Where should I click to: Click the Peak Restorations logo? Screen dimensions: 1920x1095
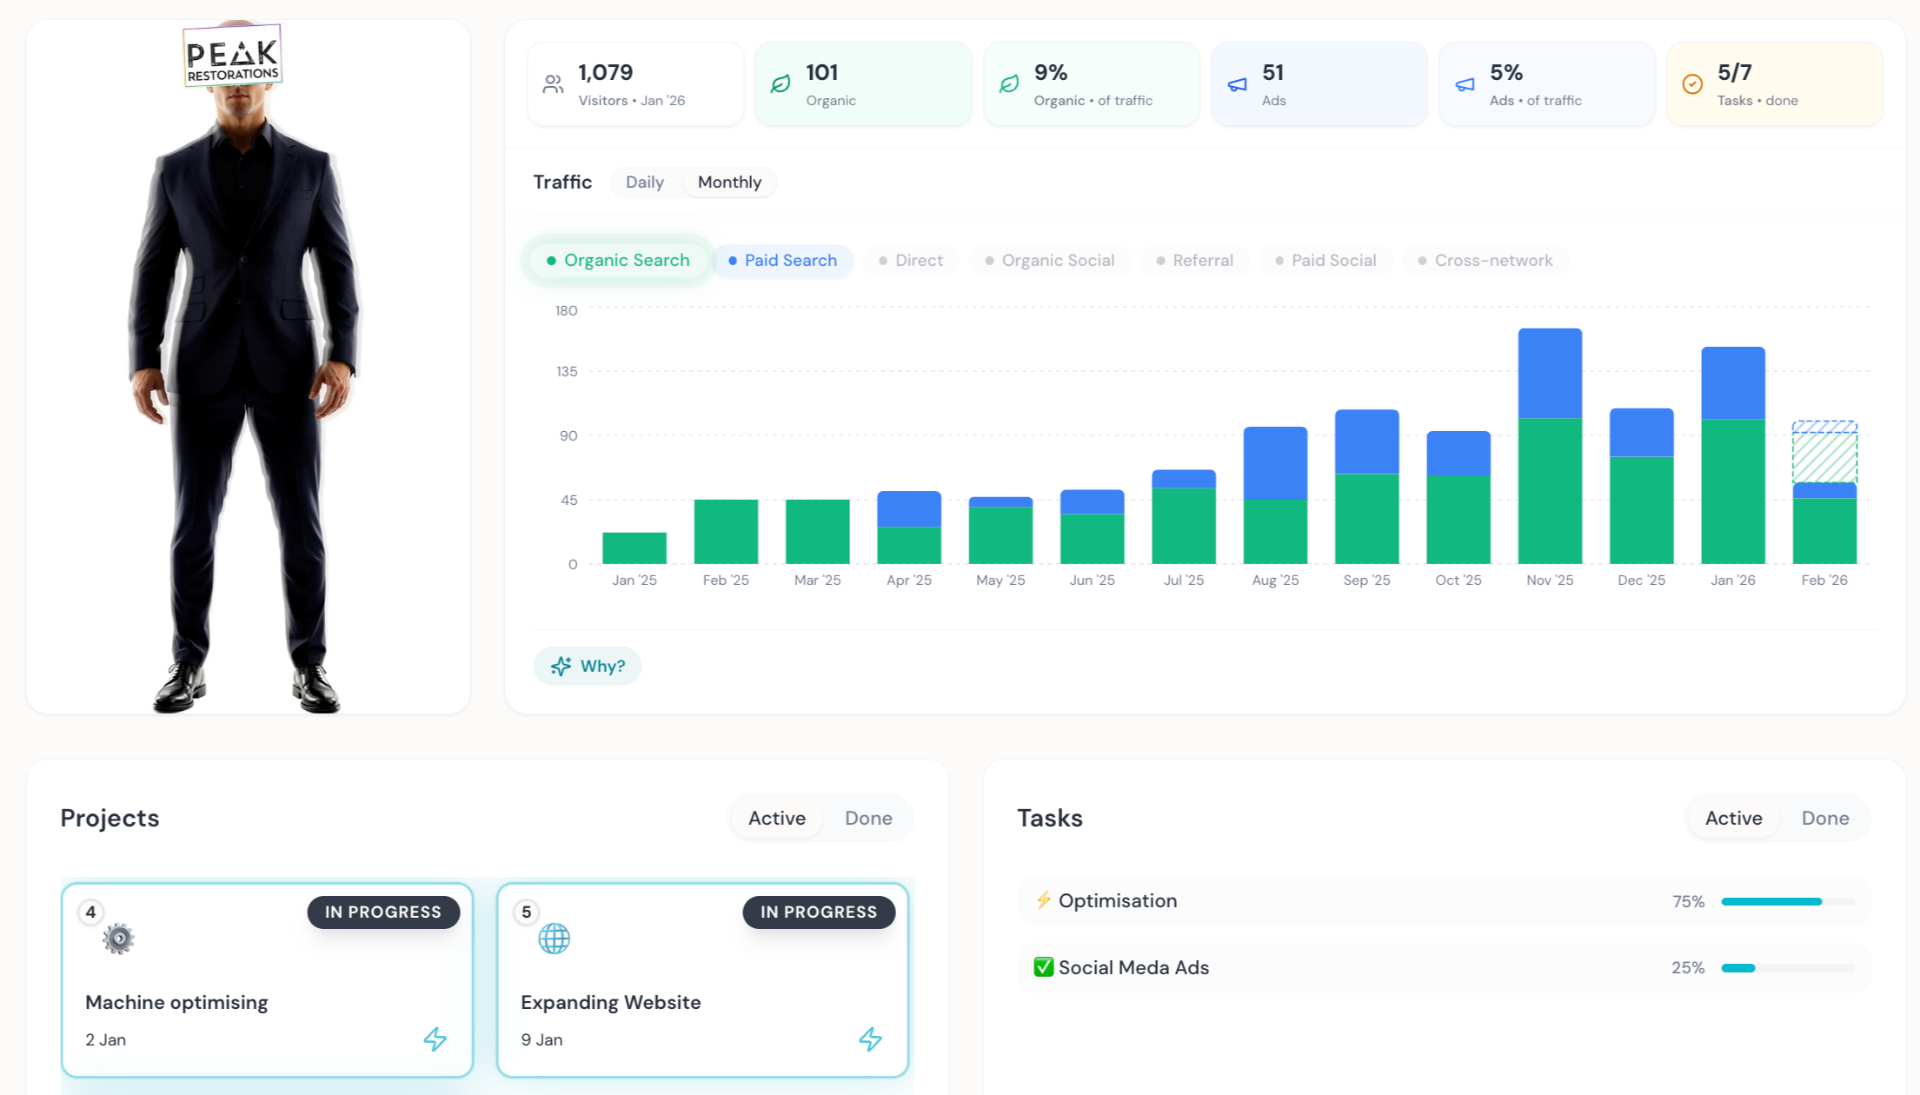click(232, 56)
